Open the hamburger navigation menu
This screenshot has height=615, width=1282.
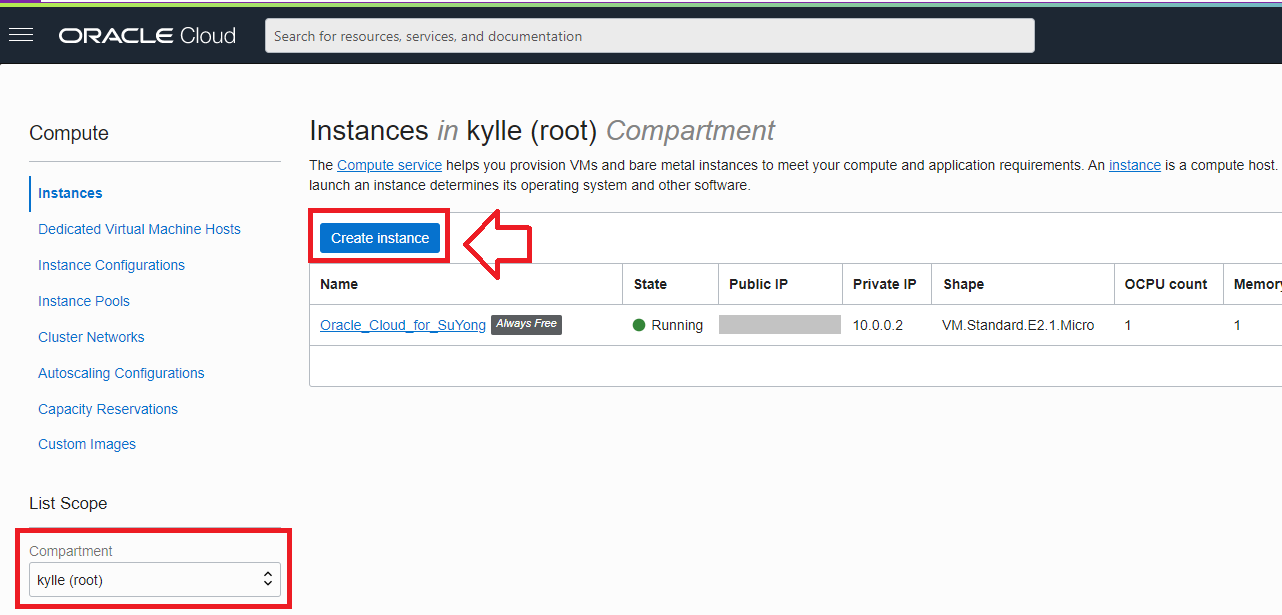[x=21, y=35]
